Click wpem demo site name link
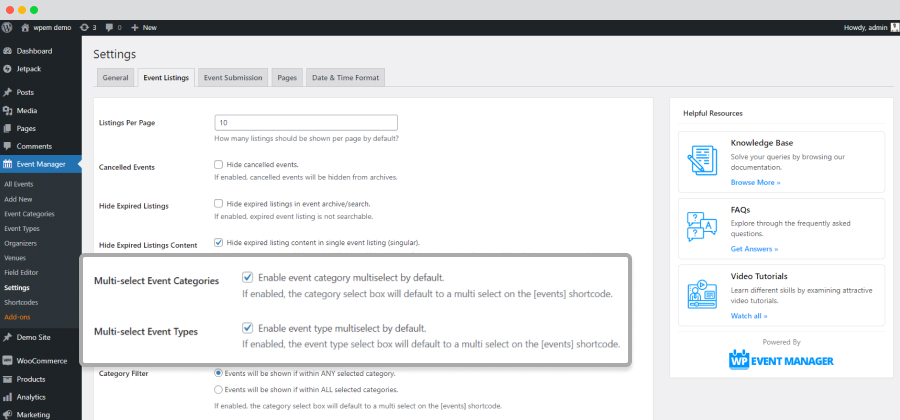 point(51,27)
